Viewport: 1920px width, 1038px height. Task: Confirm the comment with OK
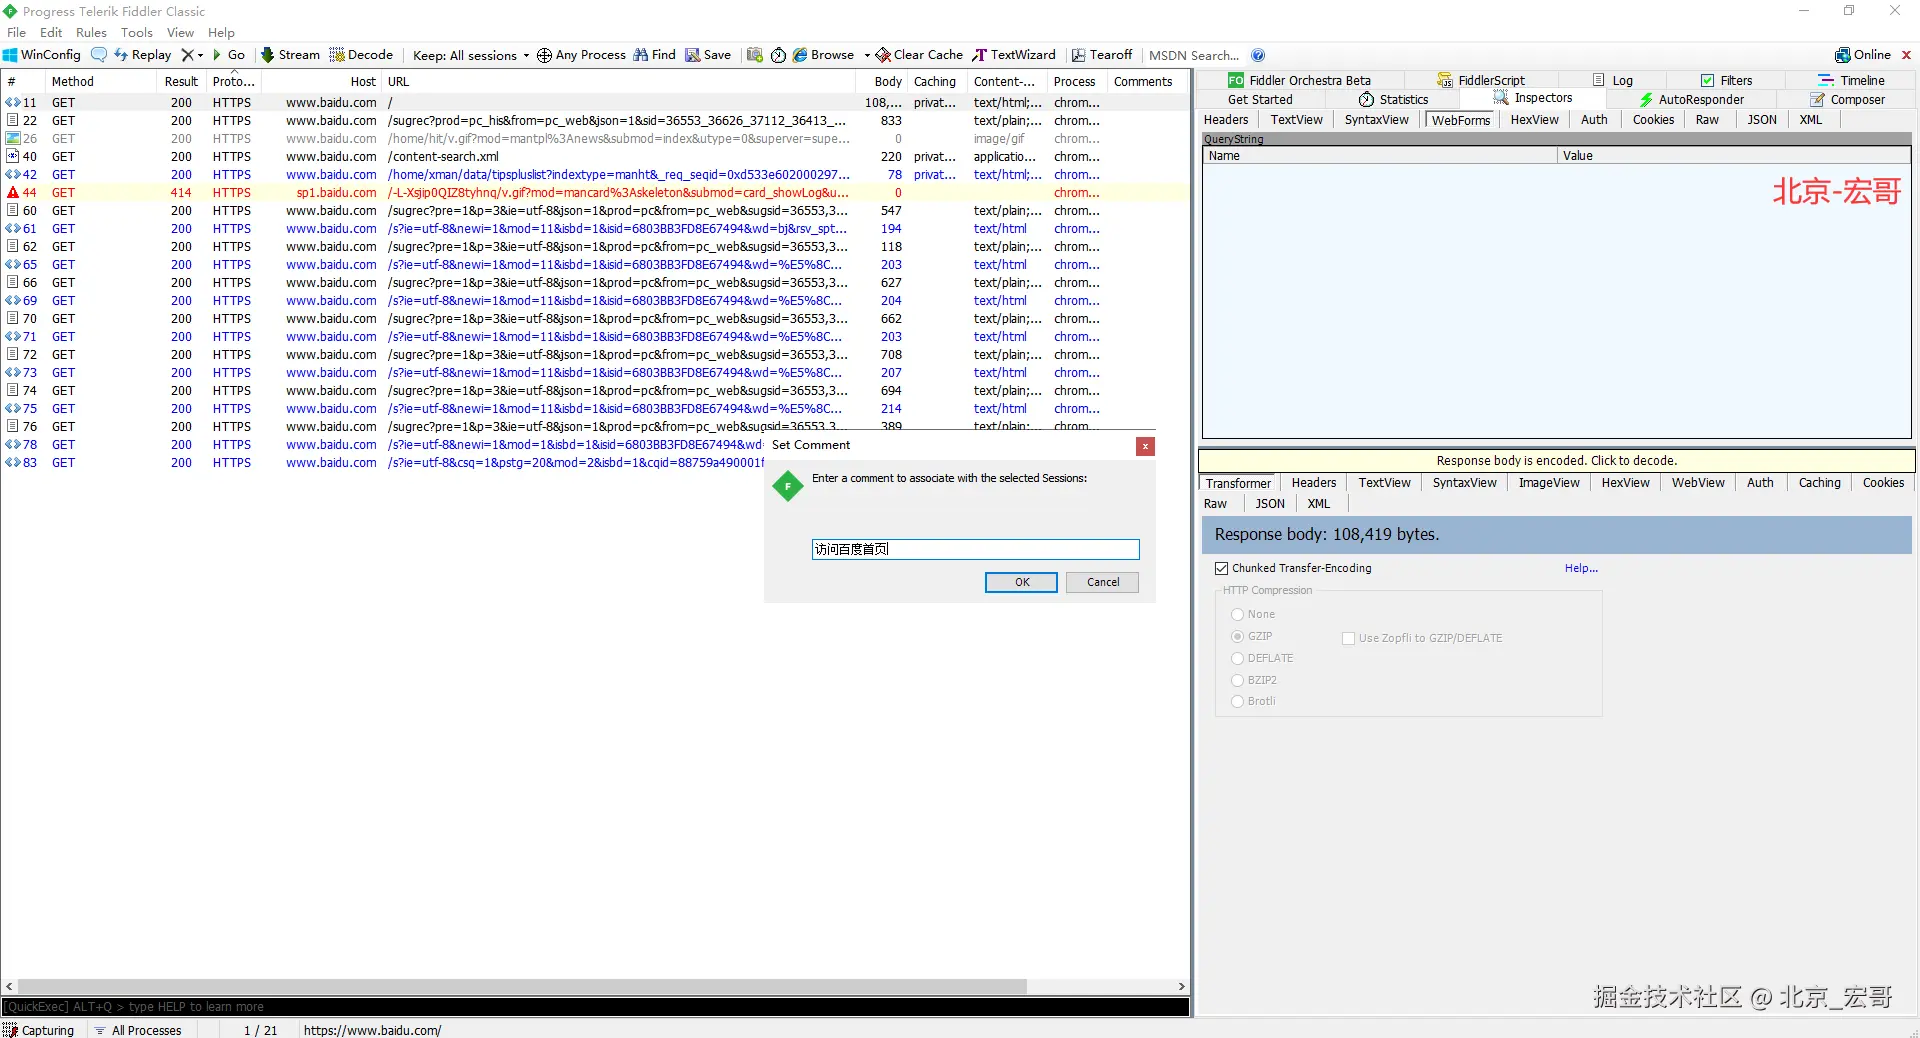[1021, 582]
